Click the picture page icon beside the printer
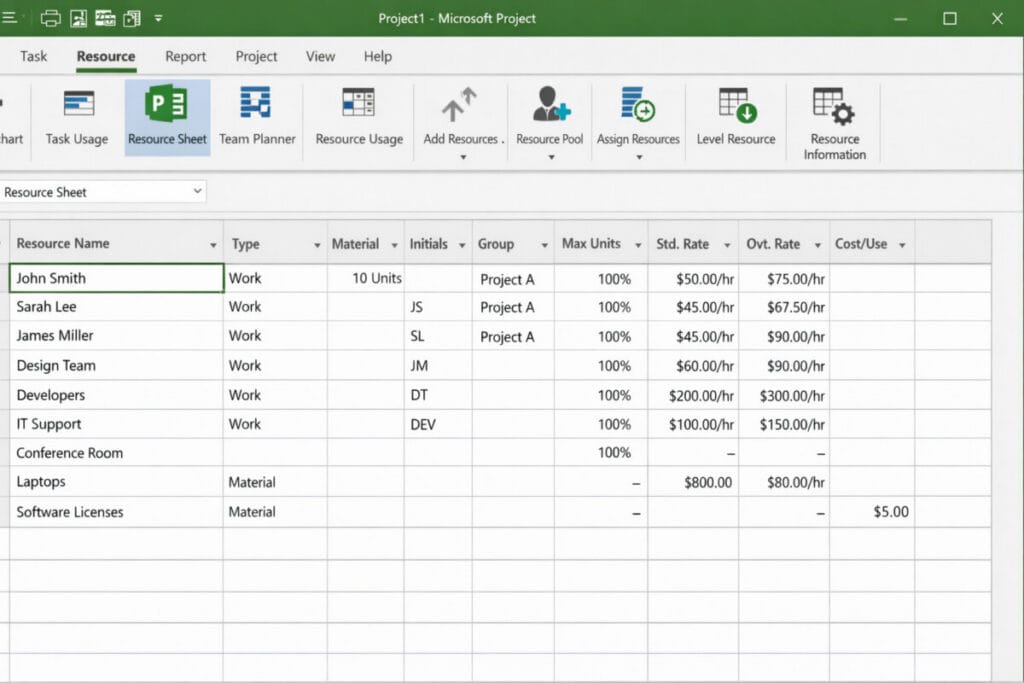The image size is (1024, 683). (78, 18)
